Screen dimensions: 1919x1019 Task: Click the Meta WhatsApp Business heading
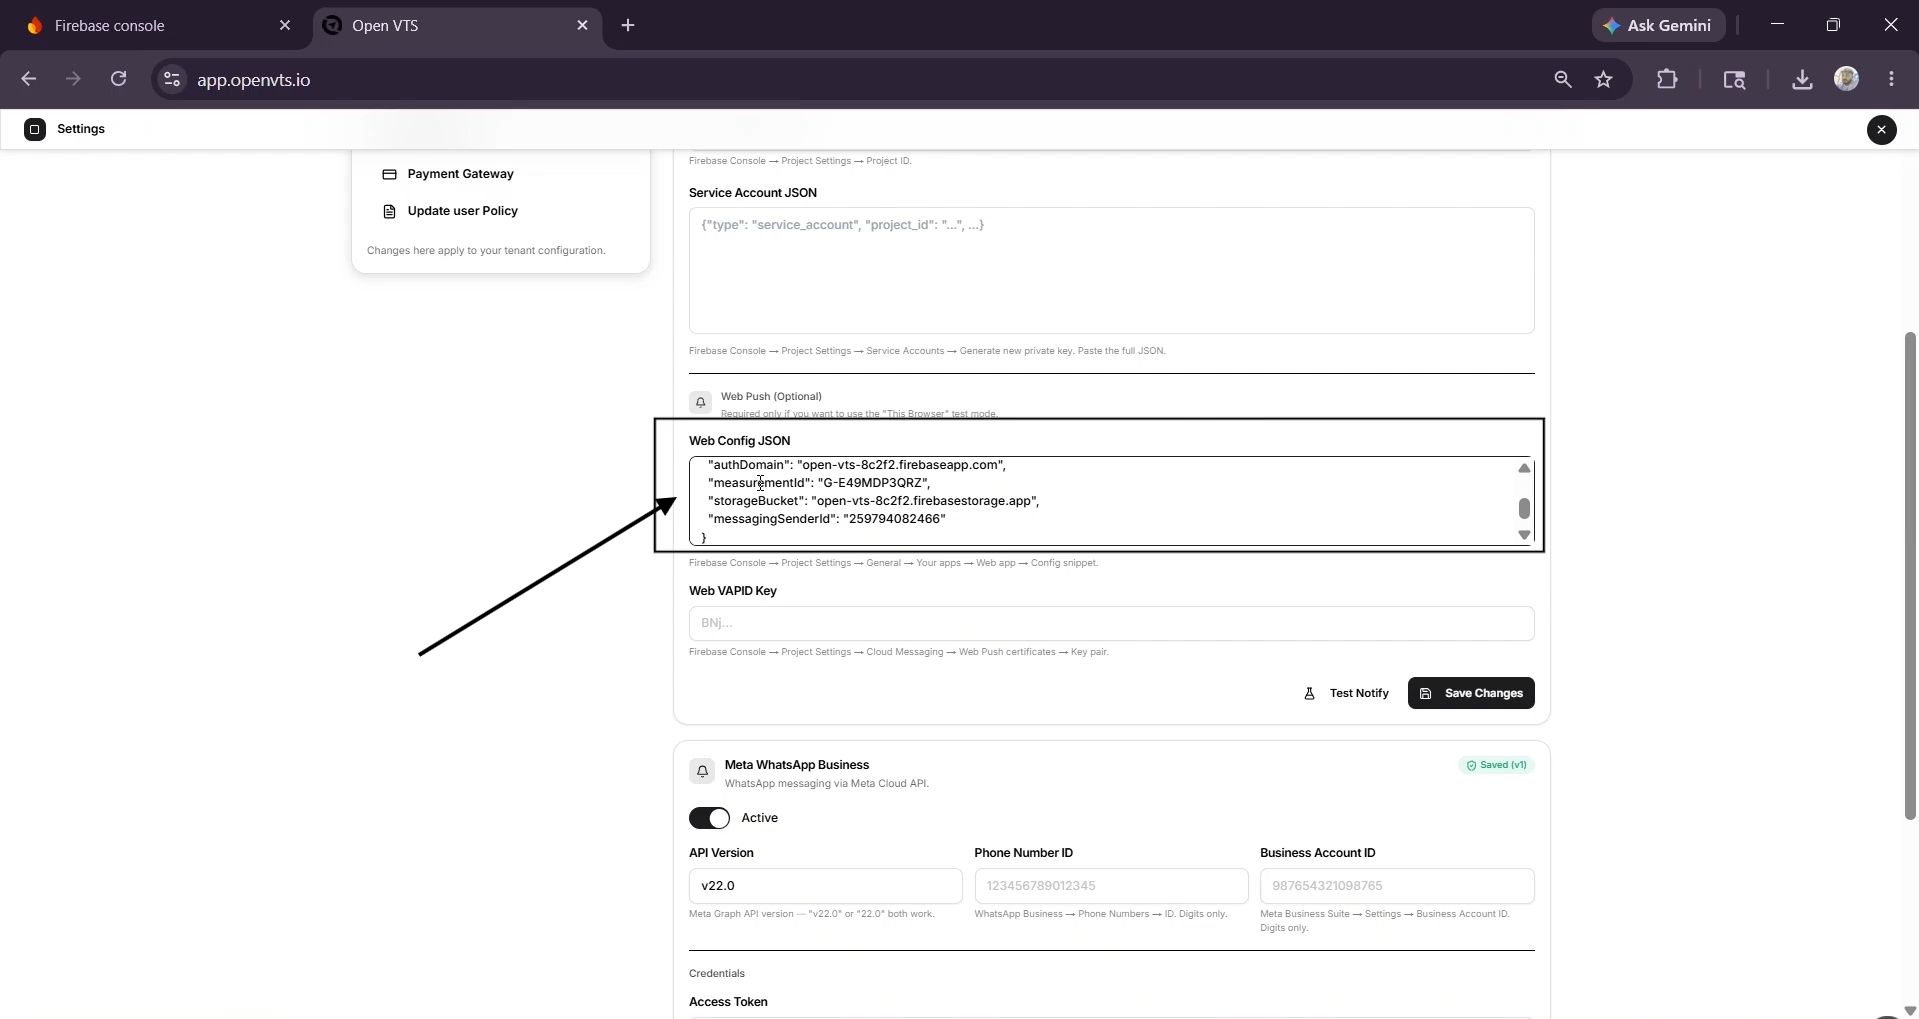pos(797,765)
